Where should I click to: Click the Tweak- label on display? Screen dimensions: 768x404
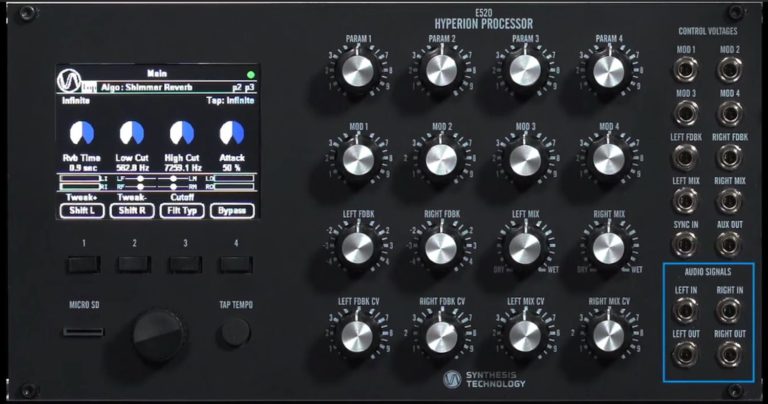(132, 197)
